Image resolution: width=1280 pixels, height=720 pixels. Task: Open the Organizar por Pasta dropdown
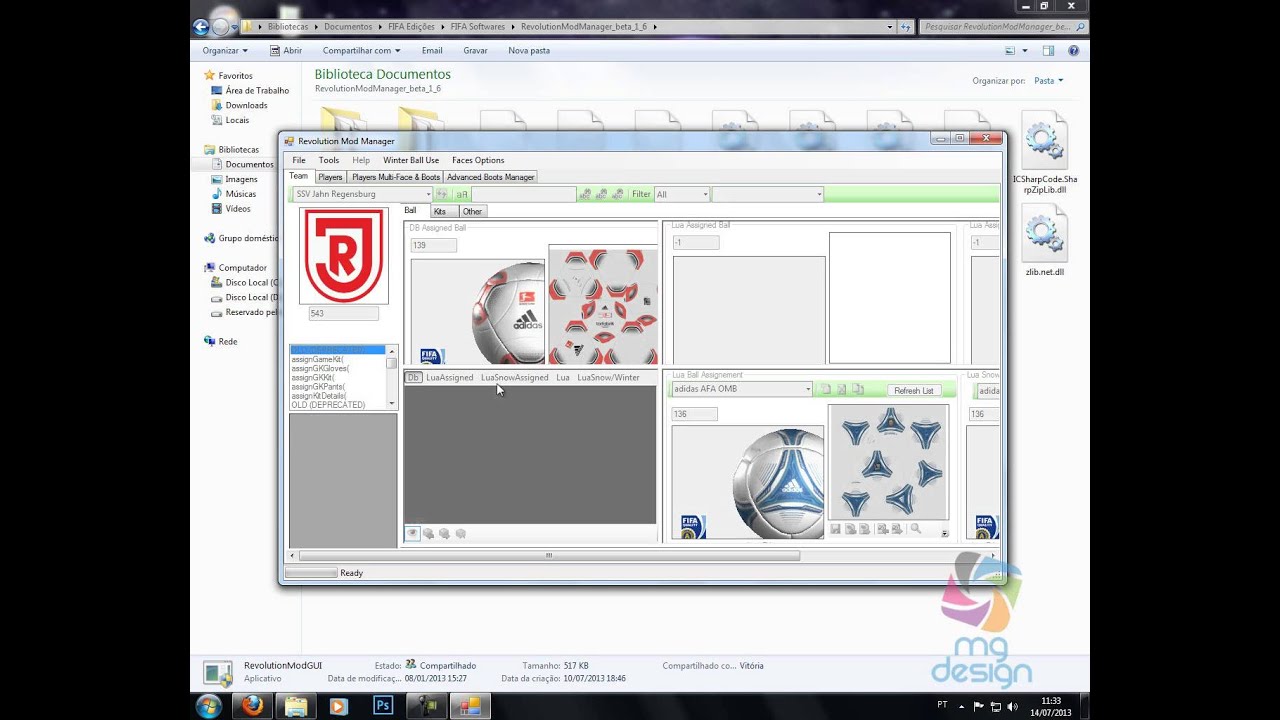(x=1048, y=80)
